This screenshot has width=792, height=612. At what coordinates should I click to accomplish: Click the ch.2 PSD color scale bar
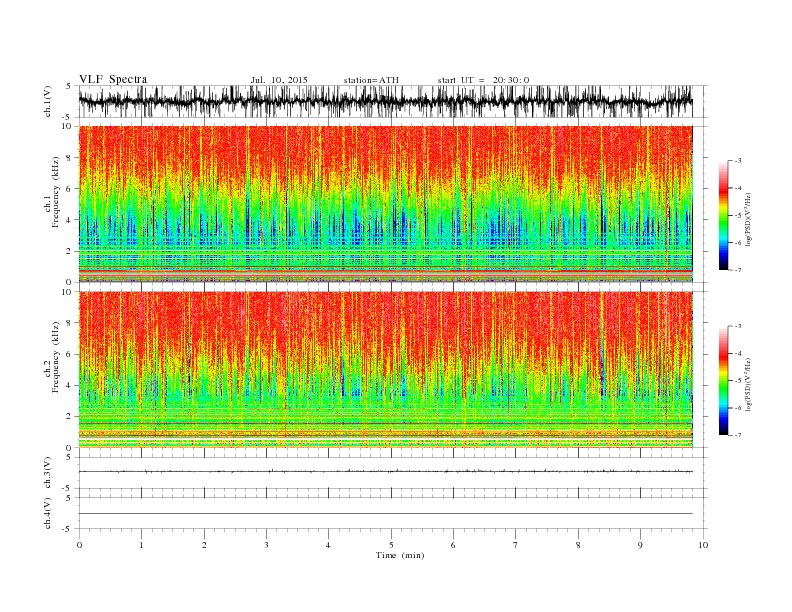(x=723, y=381)
